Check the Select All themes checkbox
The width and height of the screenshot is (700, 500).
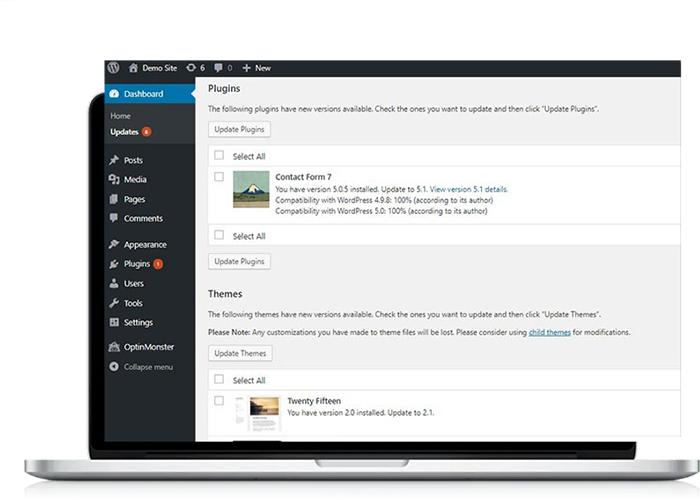pyautogui.click(x=219, y=379)
